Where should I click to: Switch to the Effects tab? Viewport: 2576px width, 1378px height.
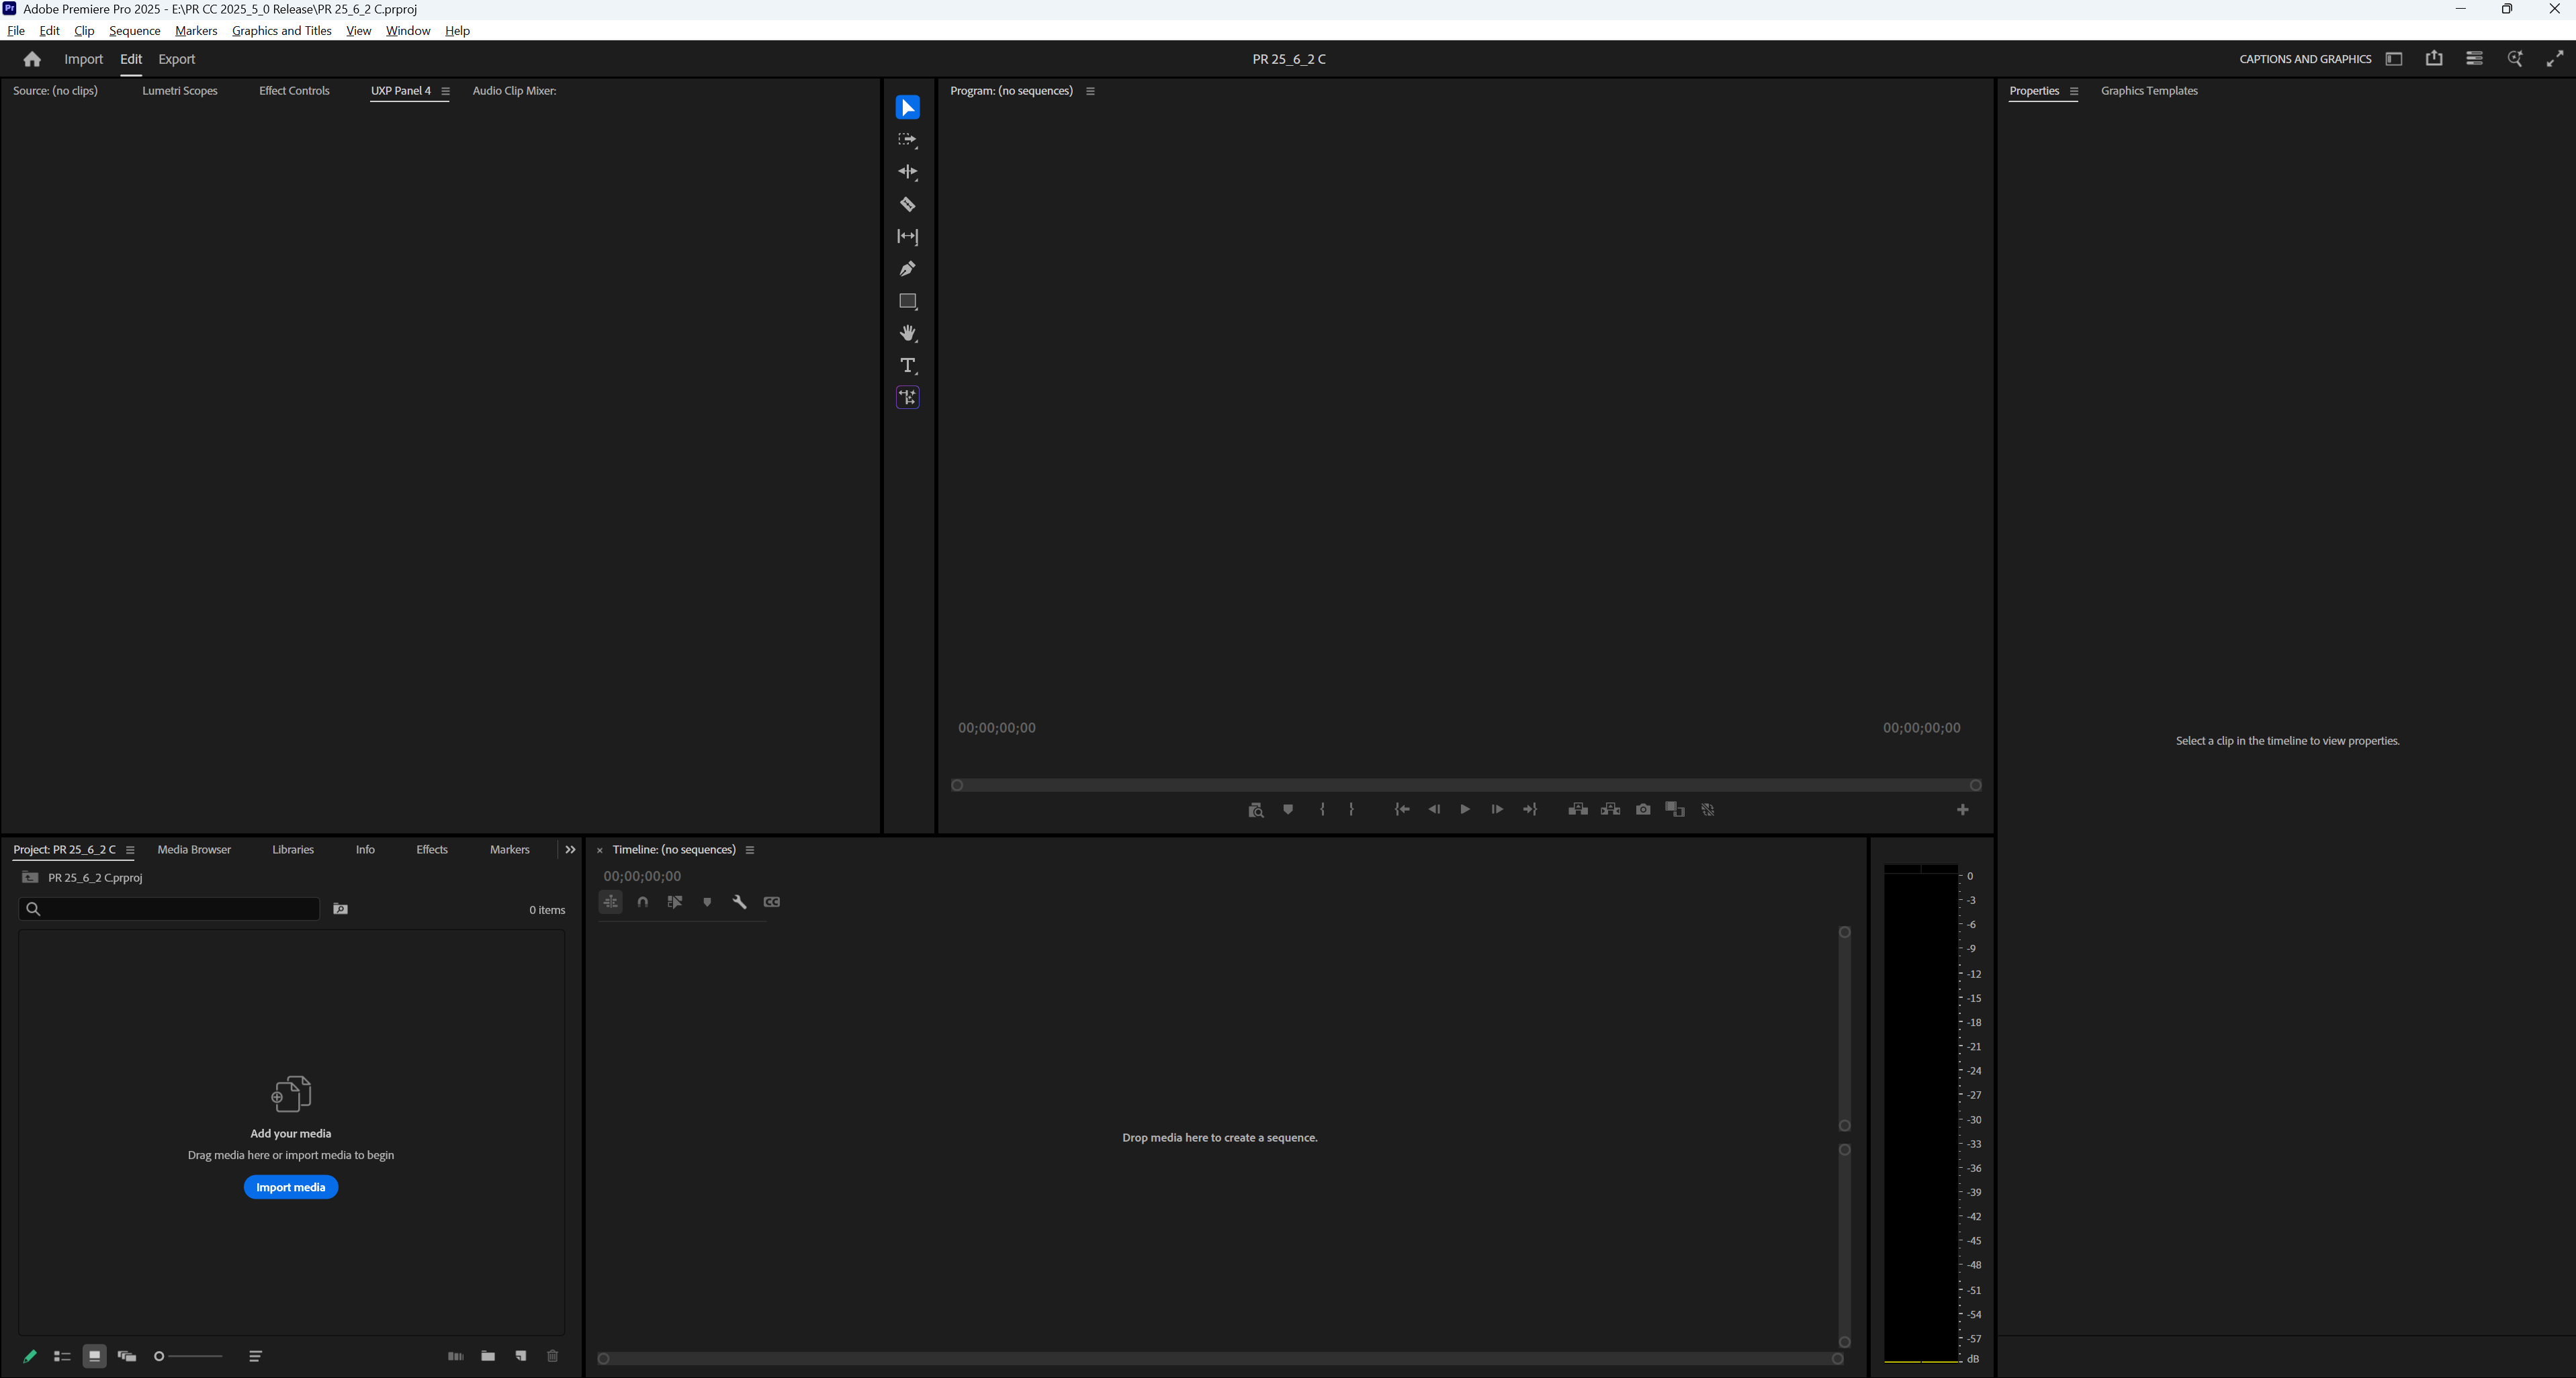click(x=431, y=849)
